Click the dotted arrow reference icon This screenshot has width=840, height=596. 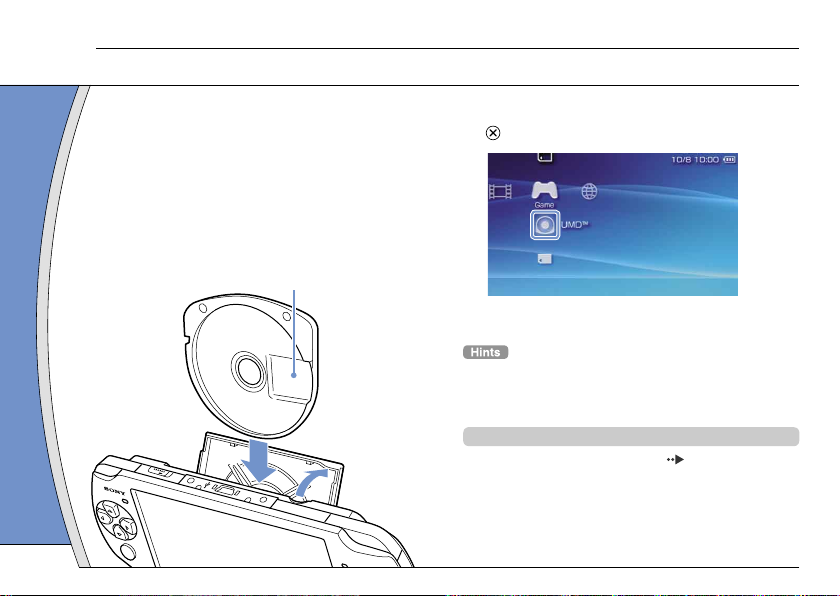coord(676,459)
